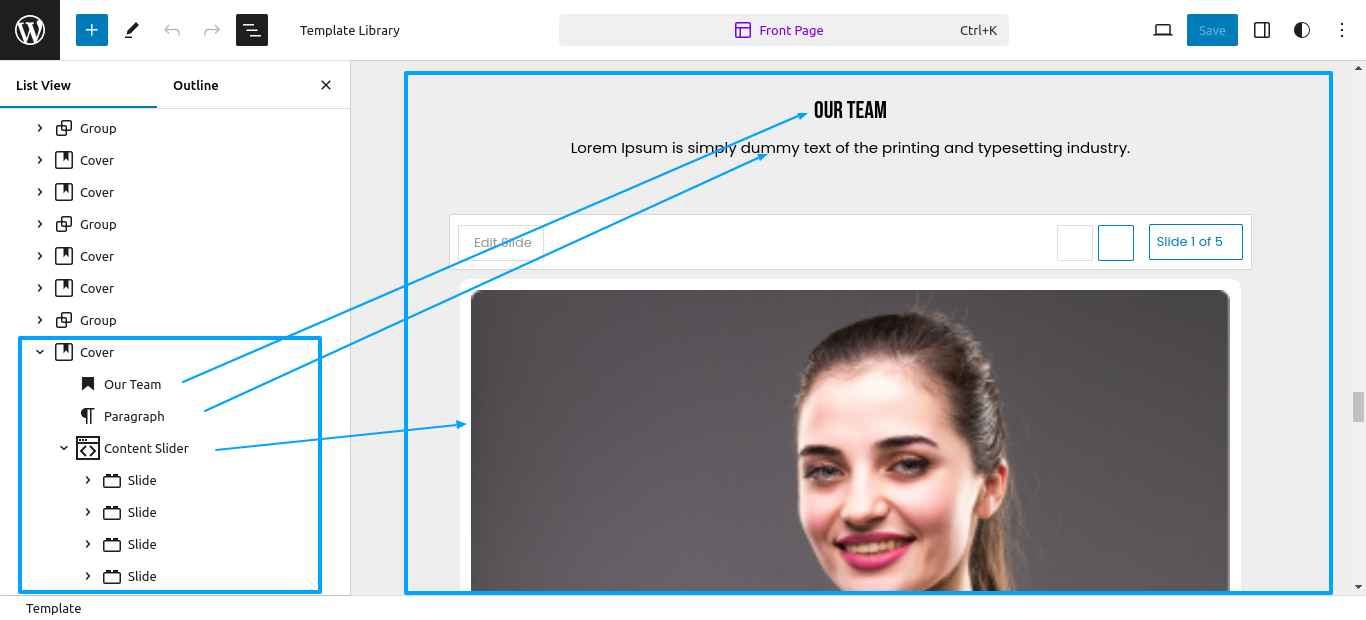Select the pencil Tools icon

[x=132, y=30]
